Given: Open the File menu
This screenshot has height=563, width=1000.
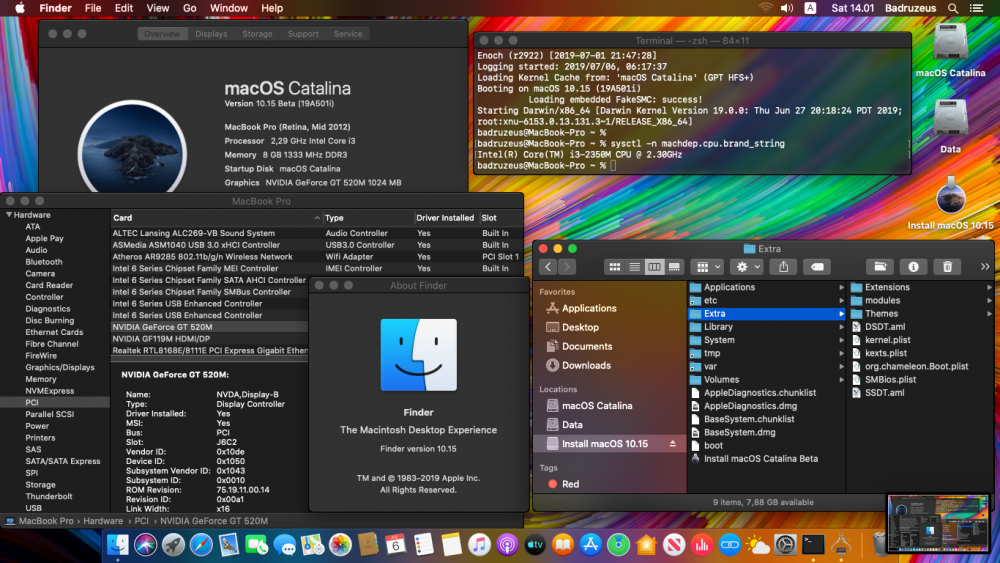Looking at the screenshot, I should point(93,8).
